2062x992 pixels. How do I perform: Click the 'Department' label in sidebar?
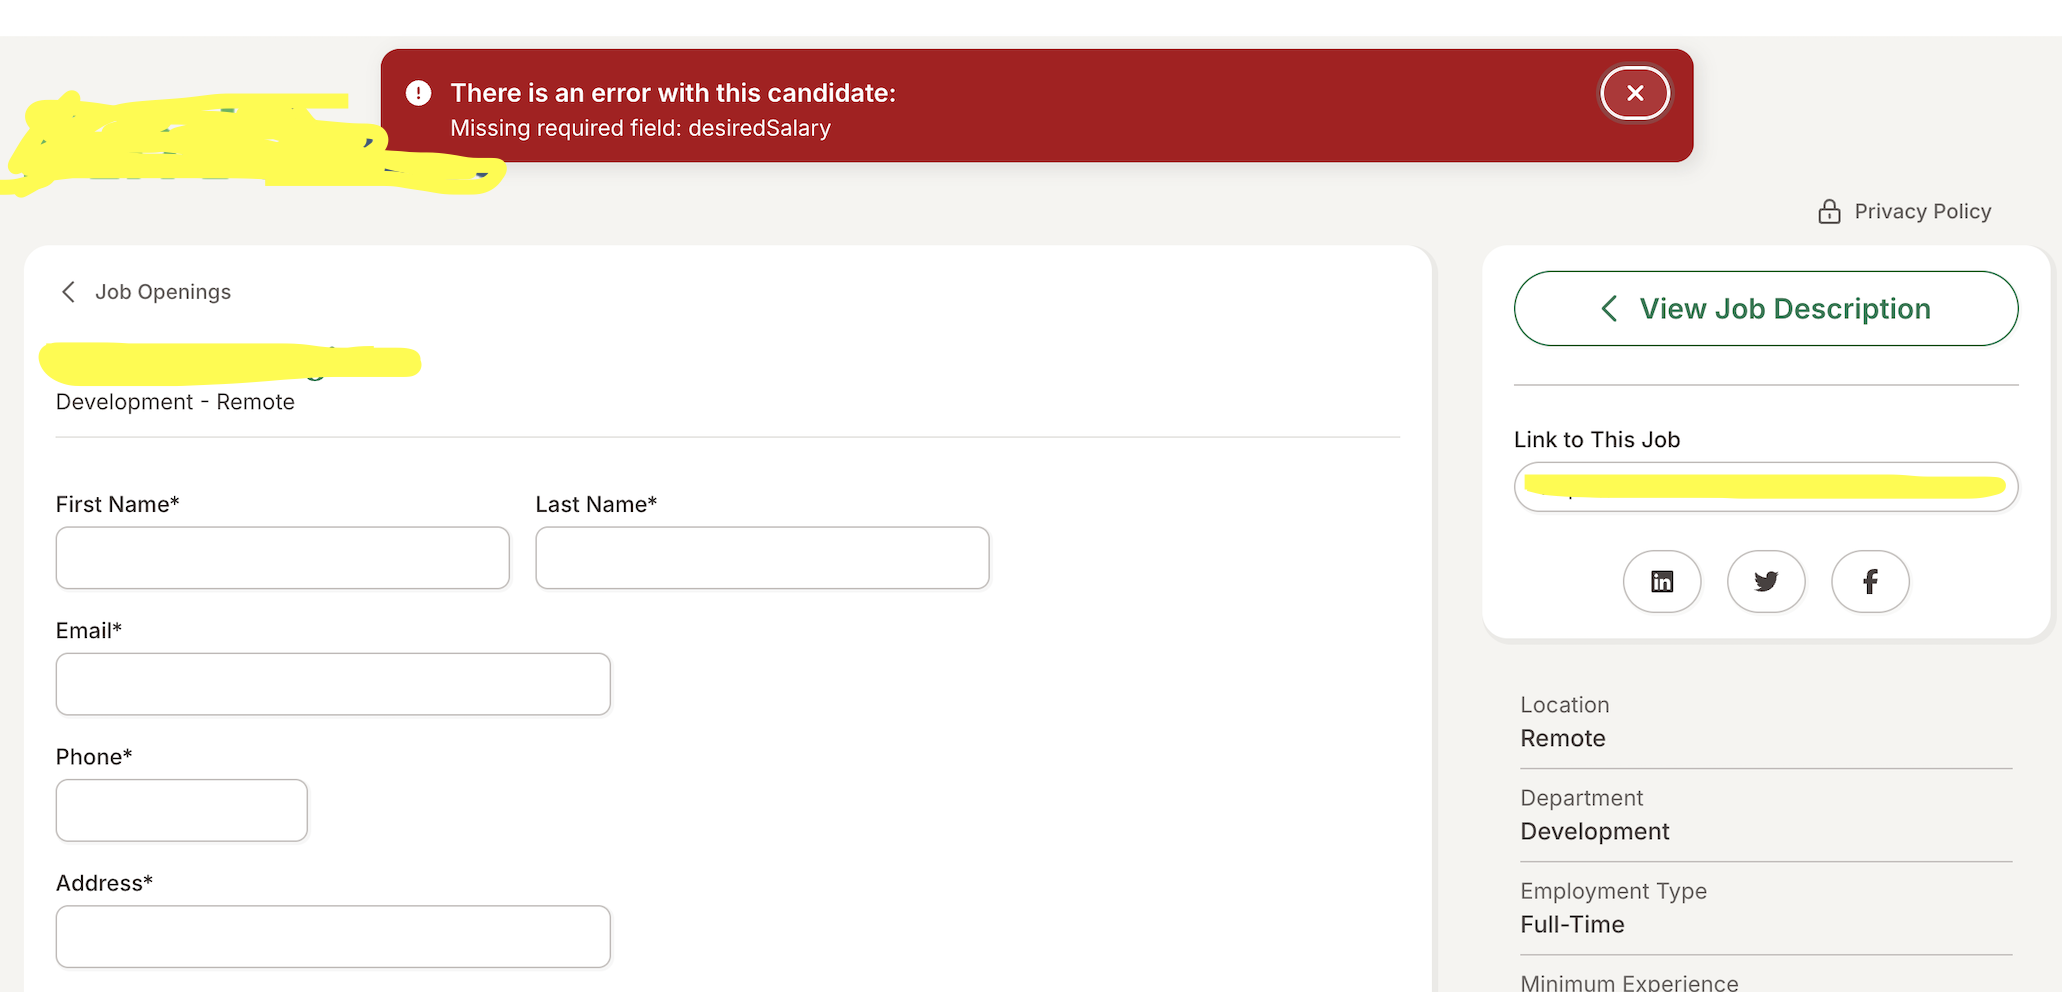(1581, 798)
